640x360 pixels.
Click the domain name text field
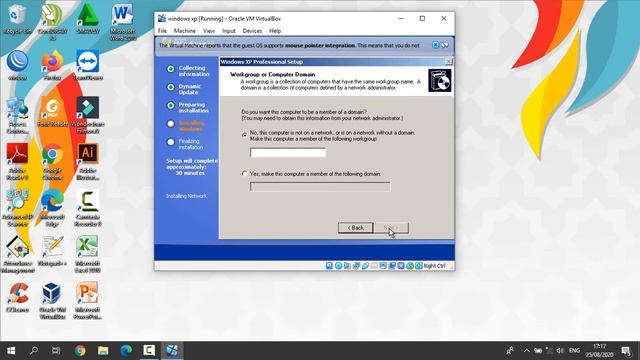point(320,187)
